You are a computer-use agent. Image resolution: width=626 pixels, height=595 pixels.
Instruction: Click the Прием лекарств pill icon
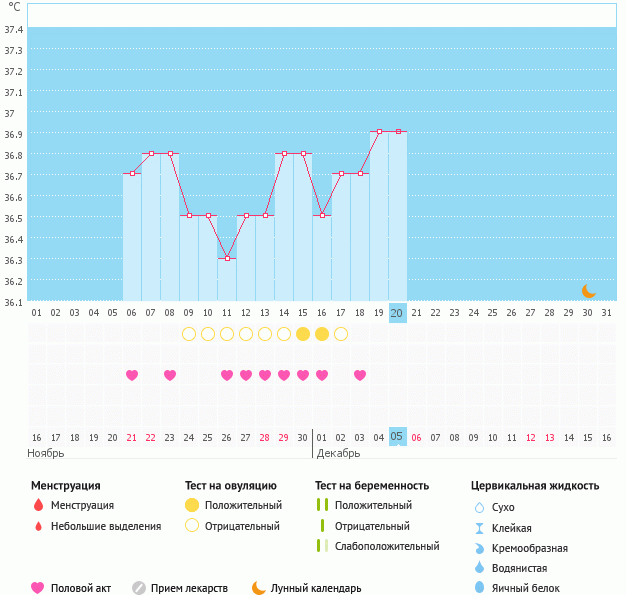point(139,588)
